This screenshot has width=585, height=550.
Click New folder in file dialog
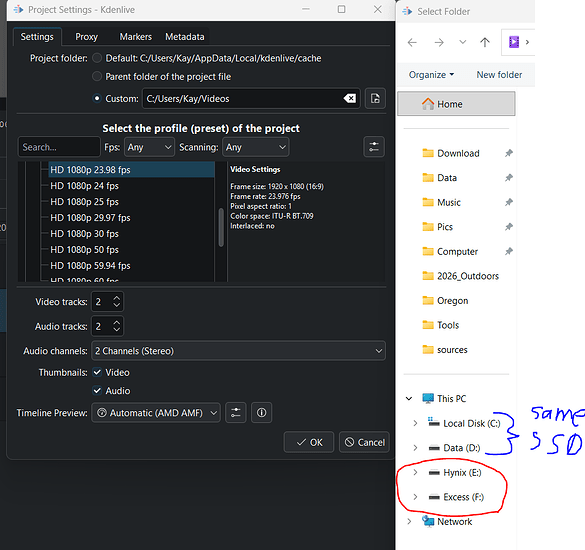point(499,75)
